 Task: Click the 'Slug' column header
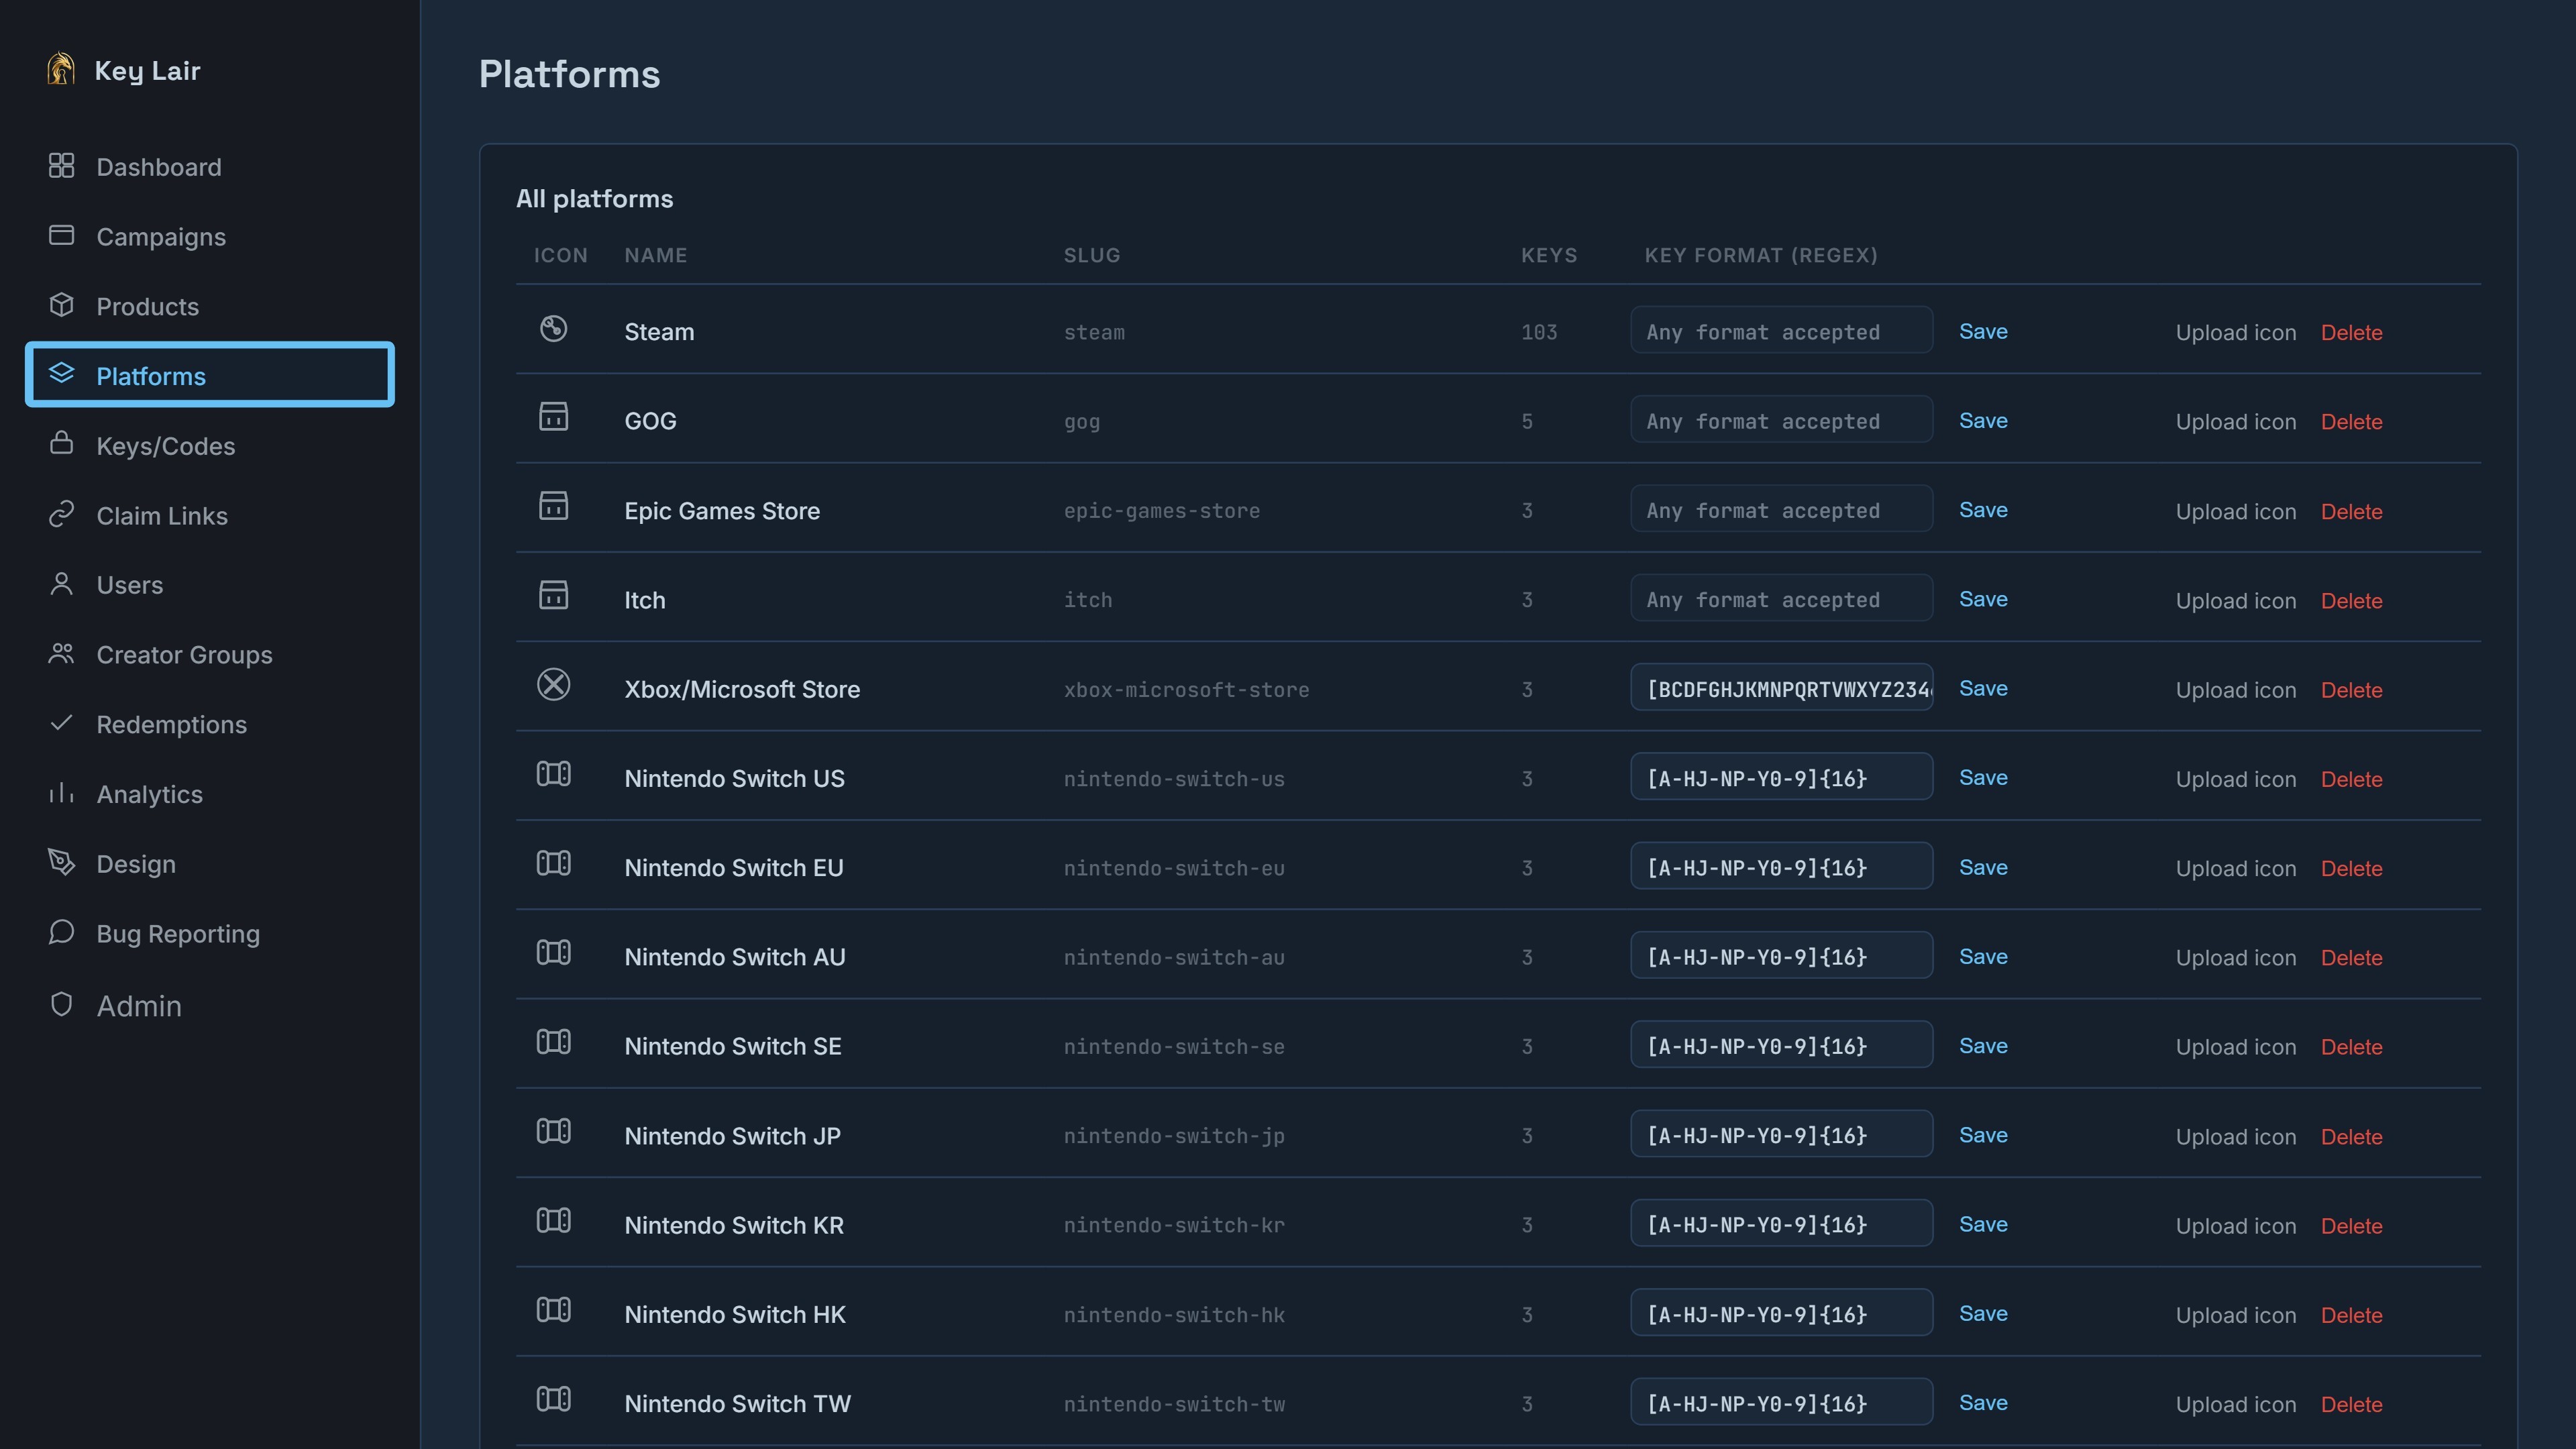[1091, 255]
